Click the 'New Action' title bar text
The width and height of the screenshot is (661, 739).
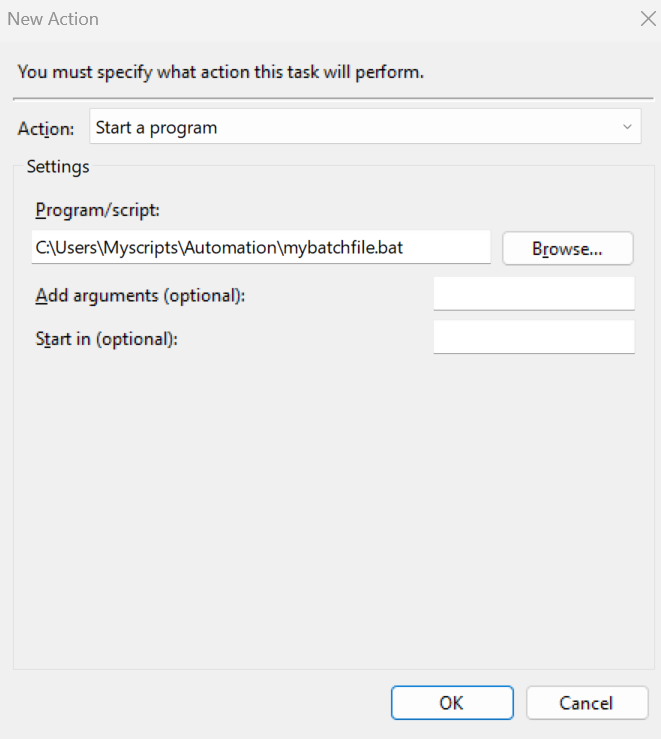click(x=53, y=19)
